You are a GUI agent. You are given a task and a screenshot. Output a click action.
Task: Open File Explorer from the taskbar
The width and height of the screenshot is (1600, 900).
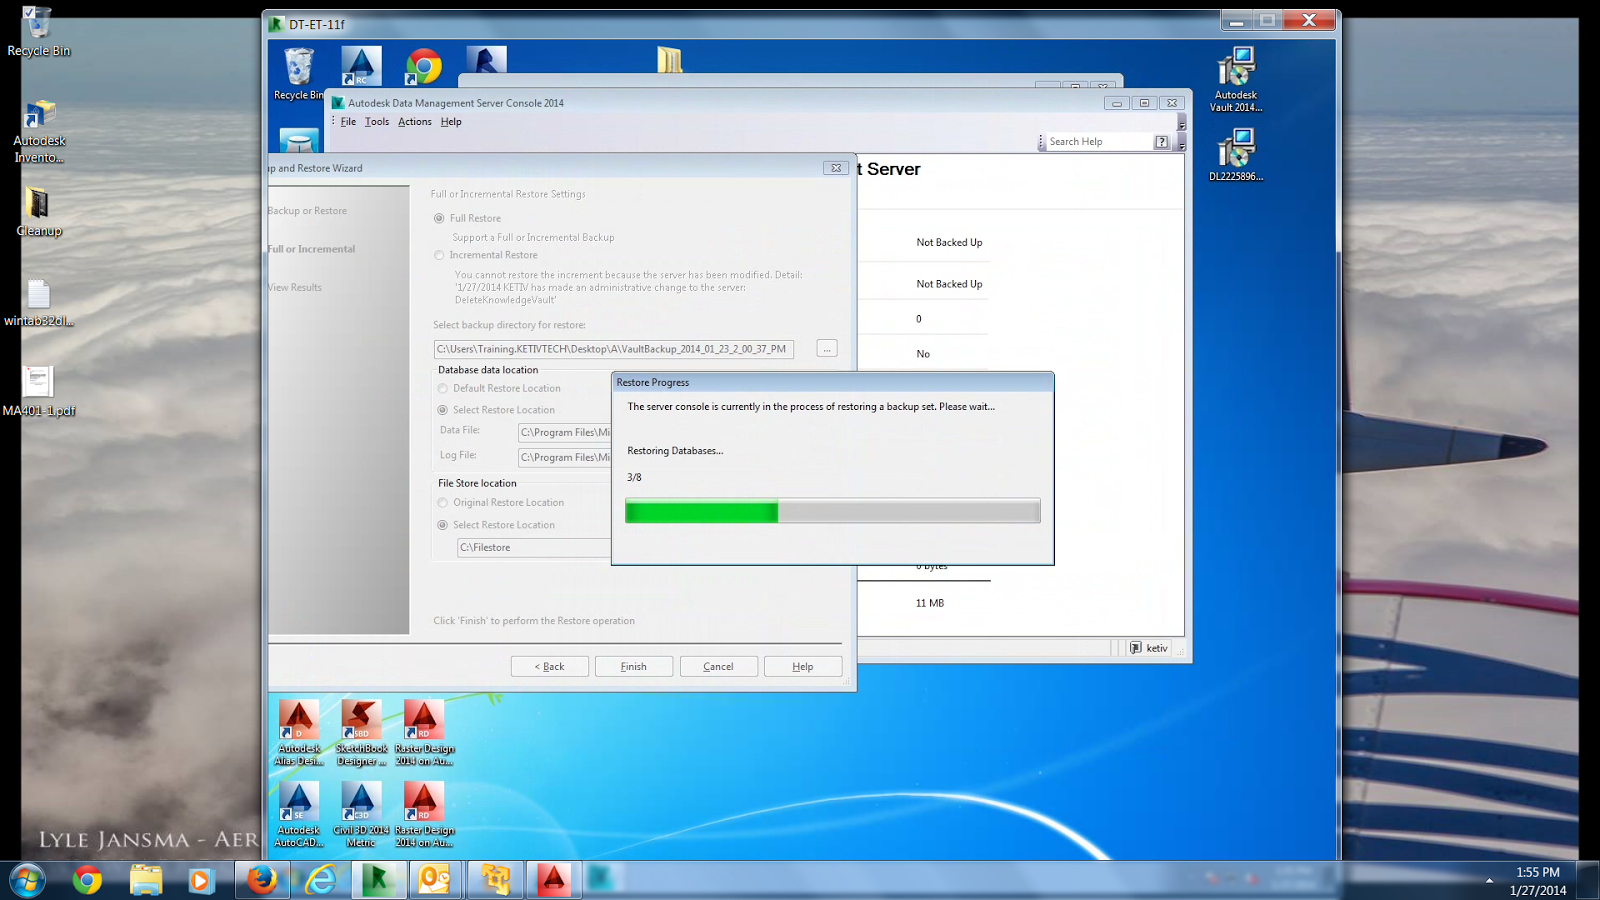tap(146, 880)
